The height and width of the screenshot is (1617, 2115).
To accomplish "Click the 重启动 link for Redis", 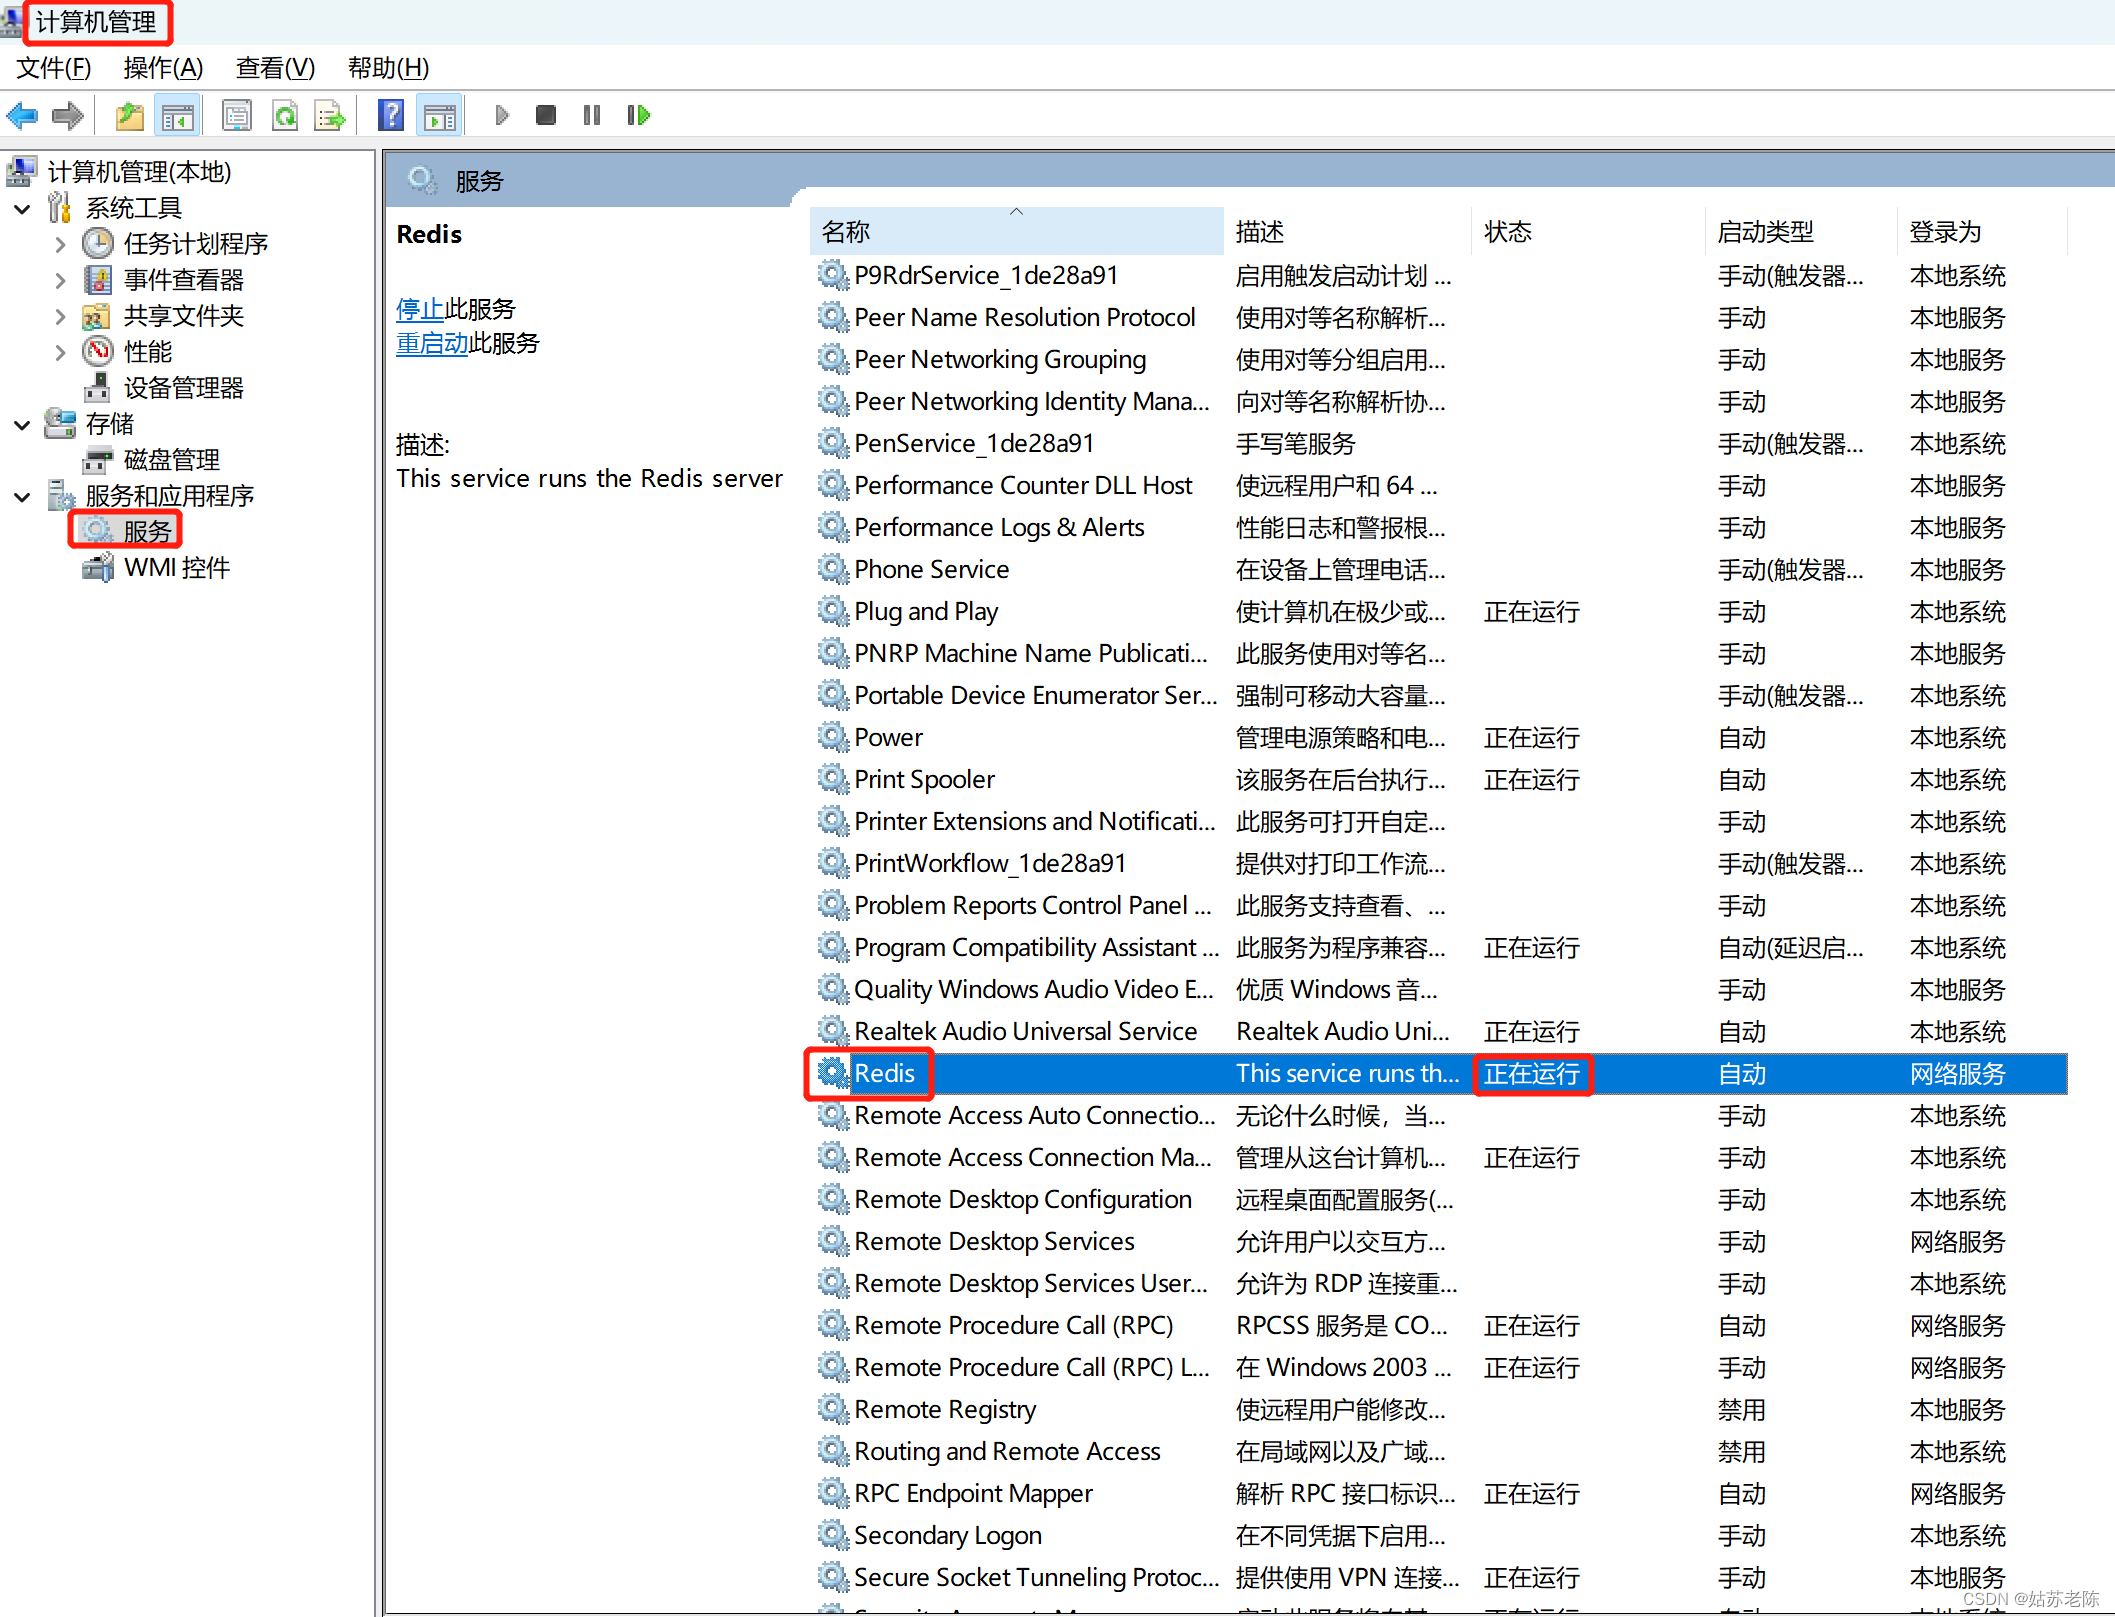I will tap(432, 343).
